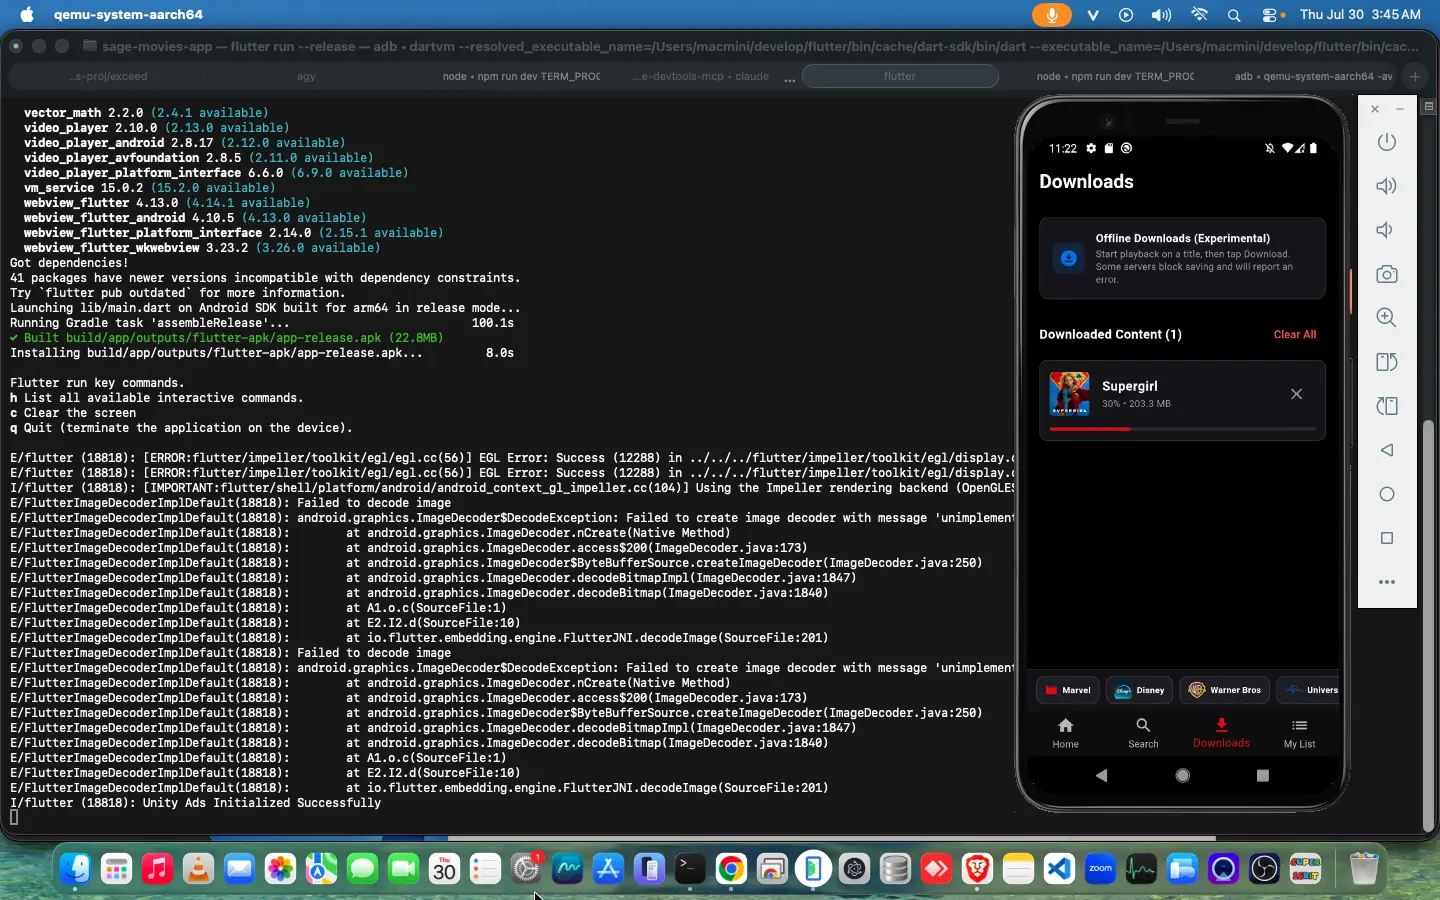The image size is (1440, 900).
Task: Lower the emulator volume with the small speaker icon
Action: (1385, 230)
